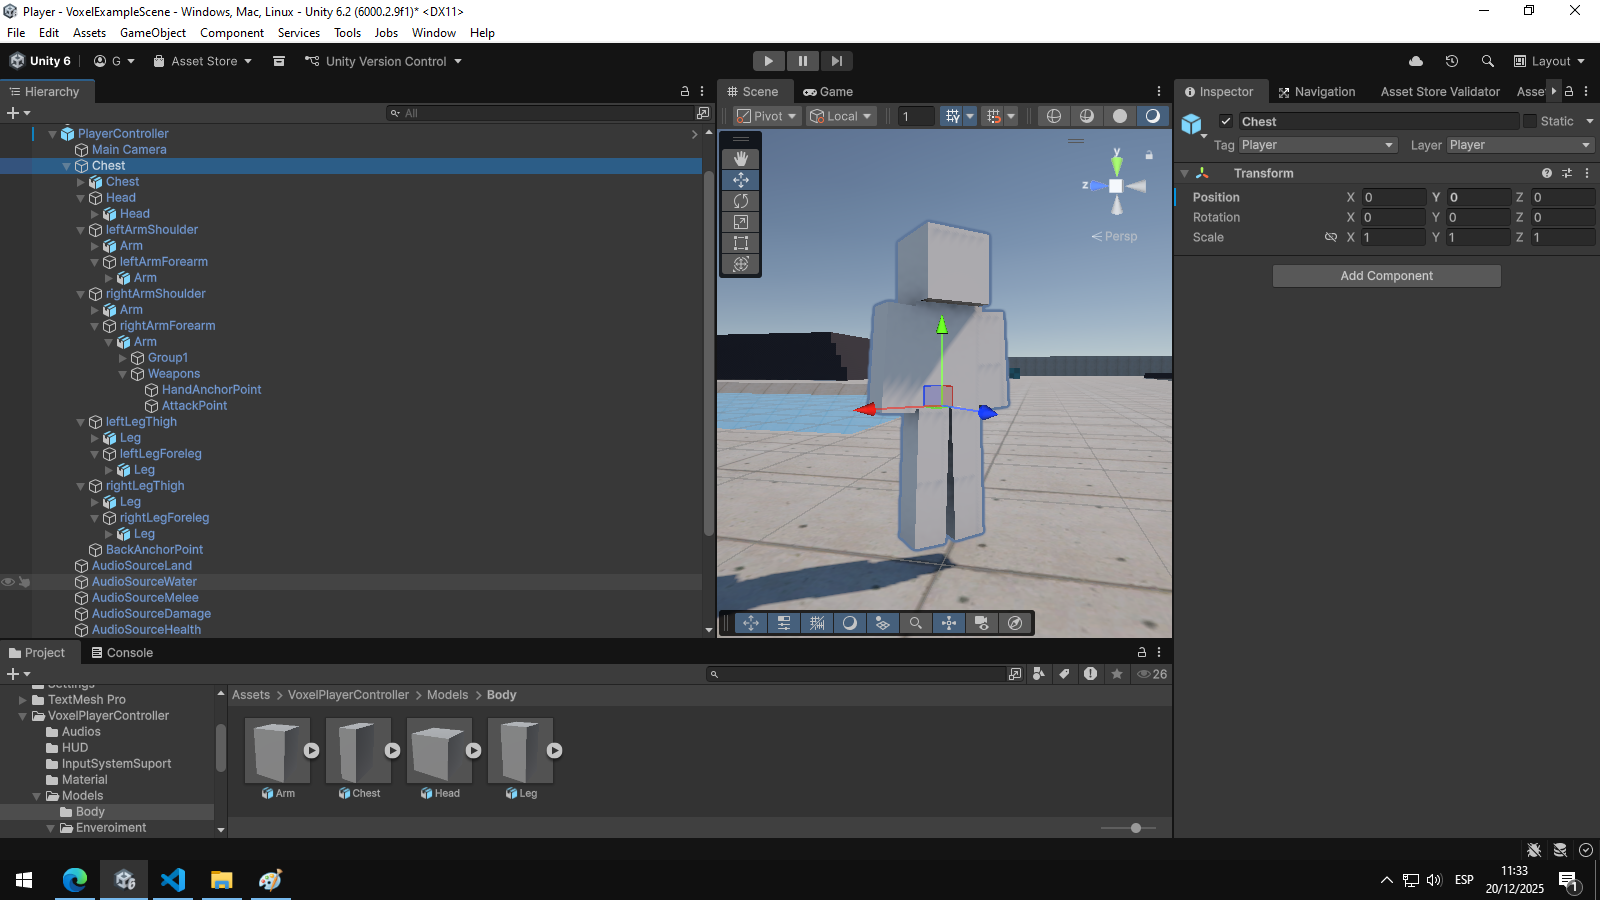Image resolution: width=1600 pixels, height=900 pixels.
Task: Enable snap to grid in Scene toolbar
Action: (x=995, y=116)
